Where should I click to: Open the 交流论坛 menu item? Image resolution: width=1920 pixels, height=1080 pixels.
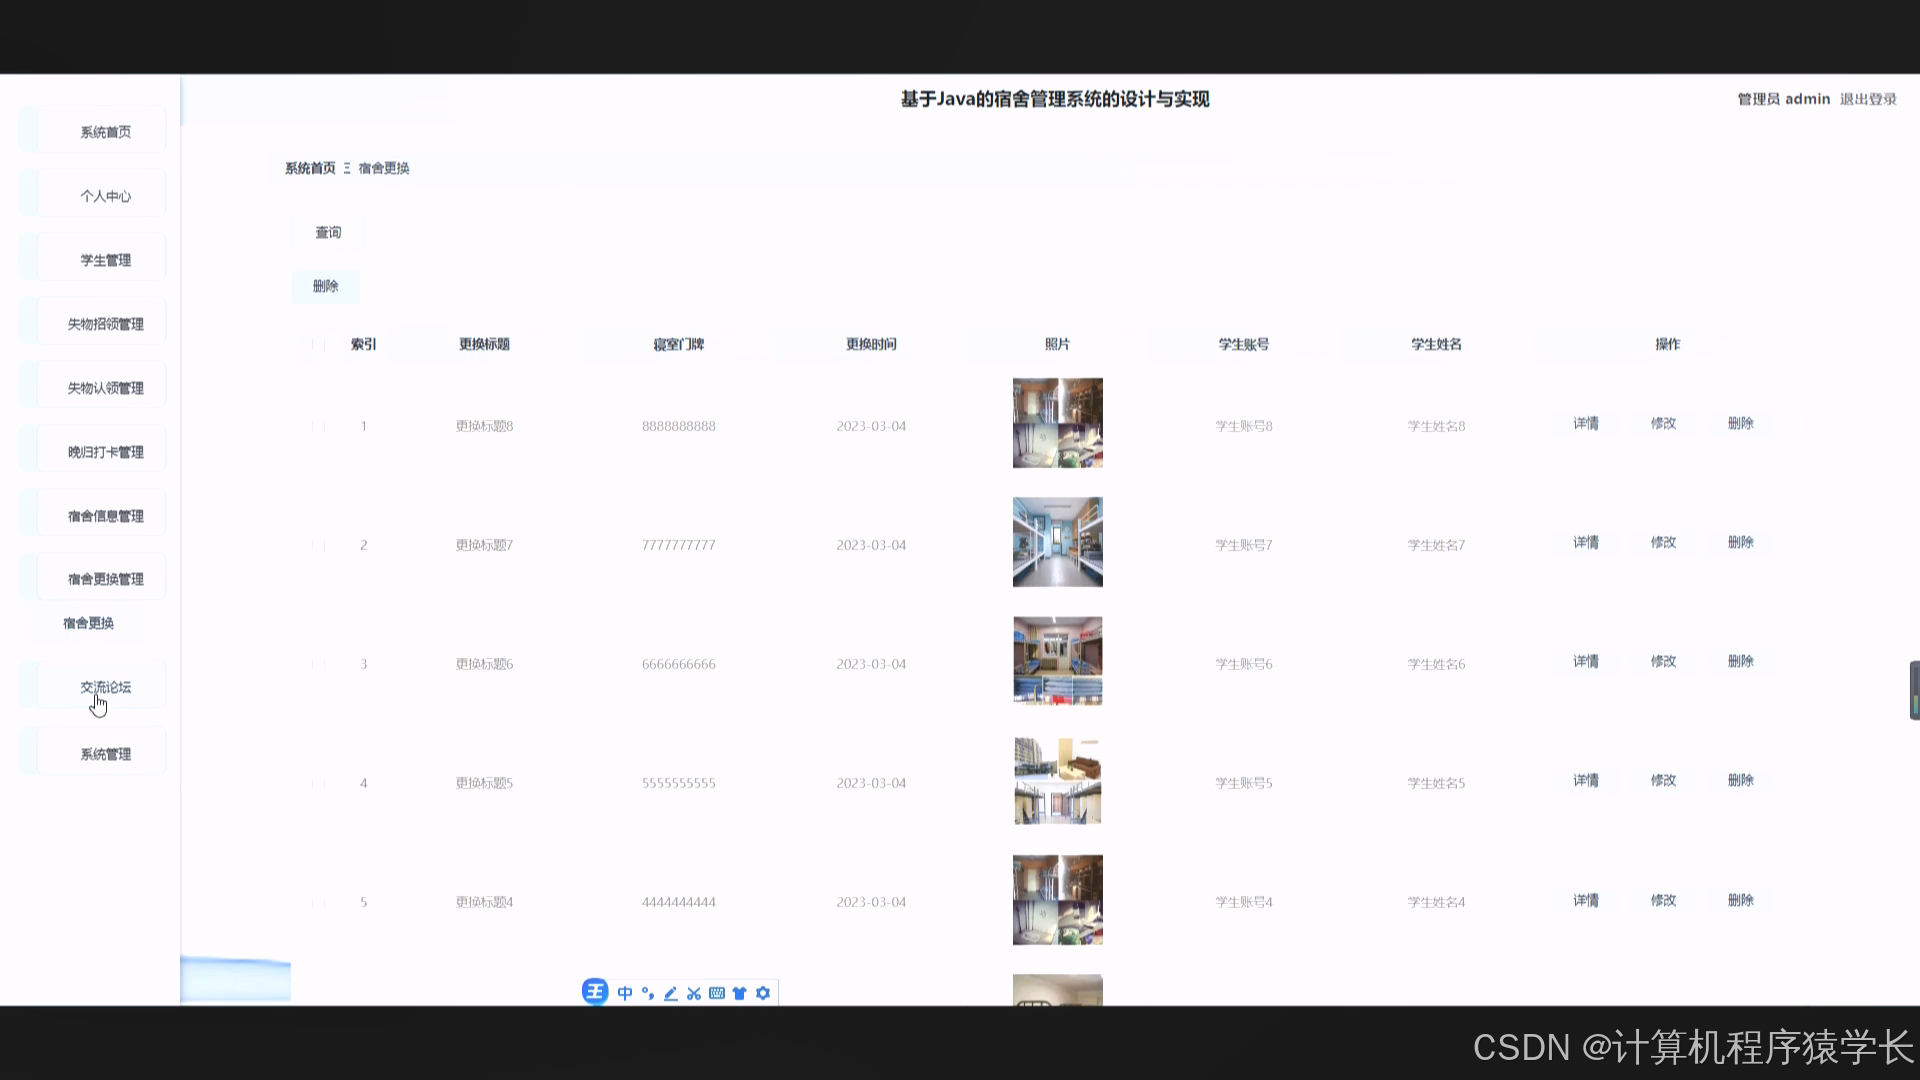tap(105, 687)
